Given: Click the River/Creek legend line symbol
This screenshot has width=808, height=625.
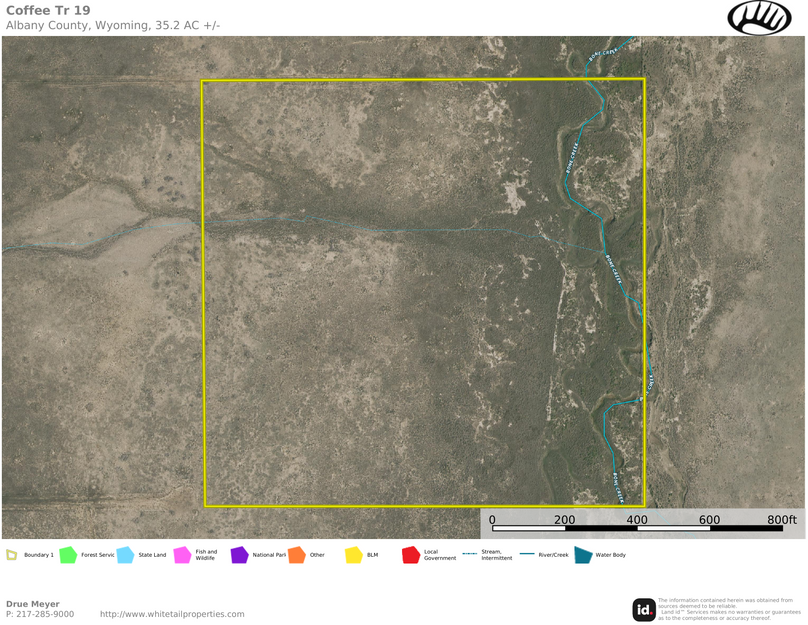Looking at the screenshot, I should pyautogui.click(x=526, y=554).
